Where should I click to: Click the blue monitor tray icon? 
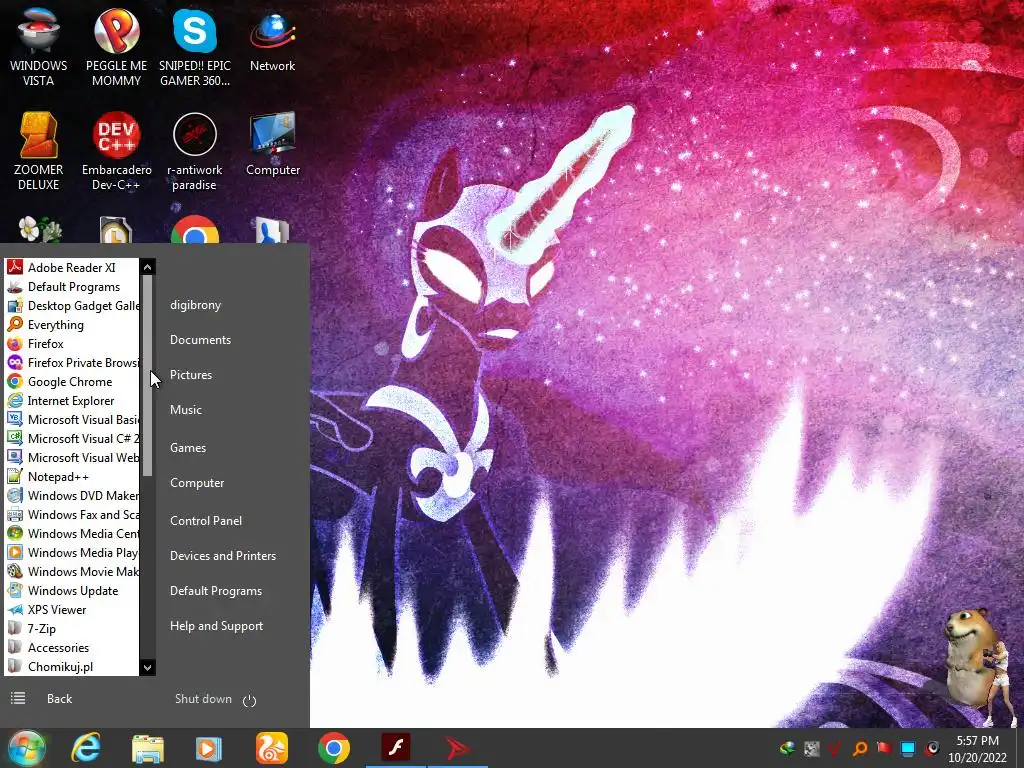tap(908, 748)
